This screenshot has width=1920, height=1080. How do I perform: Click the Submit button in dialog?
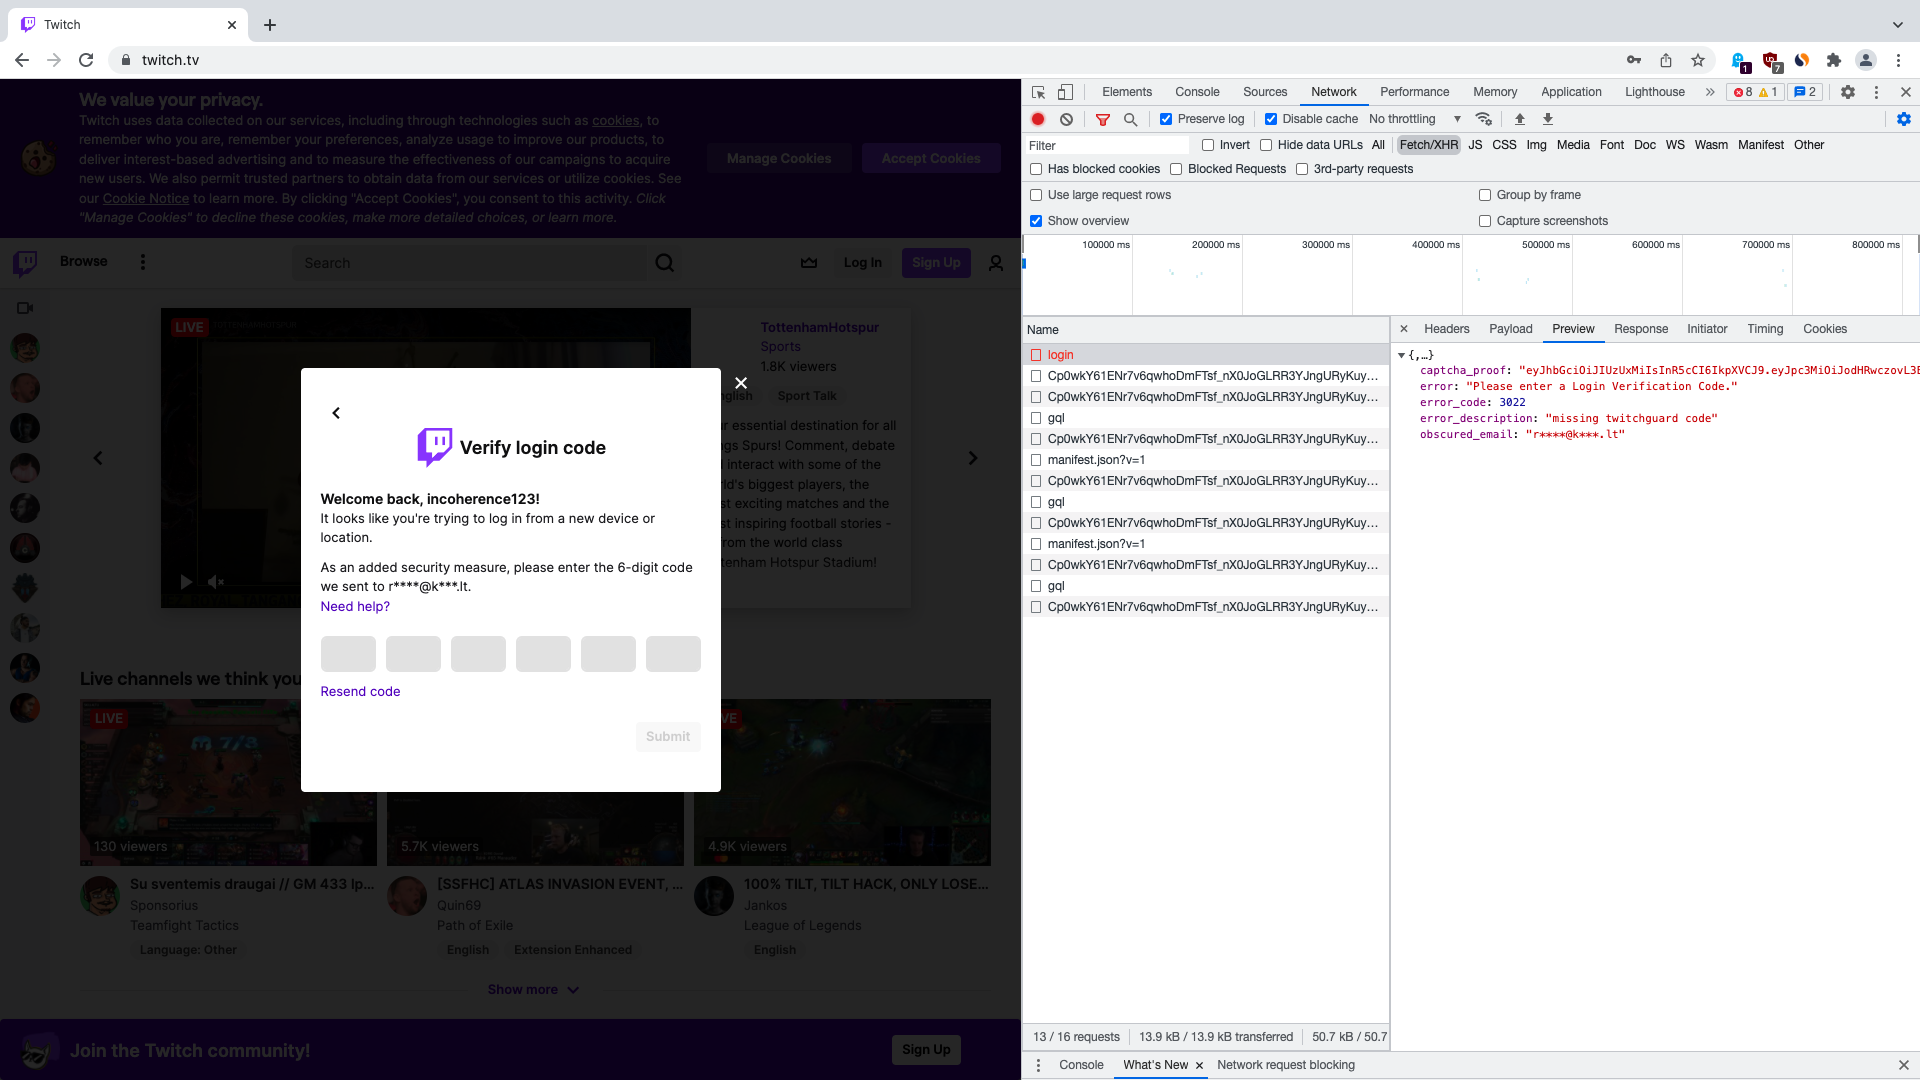pos(668,737)
